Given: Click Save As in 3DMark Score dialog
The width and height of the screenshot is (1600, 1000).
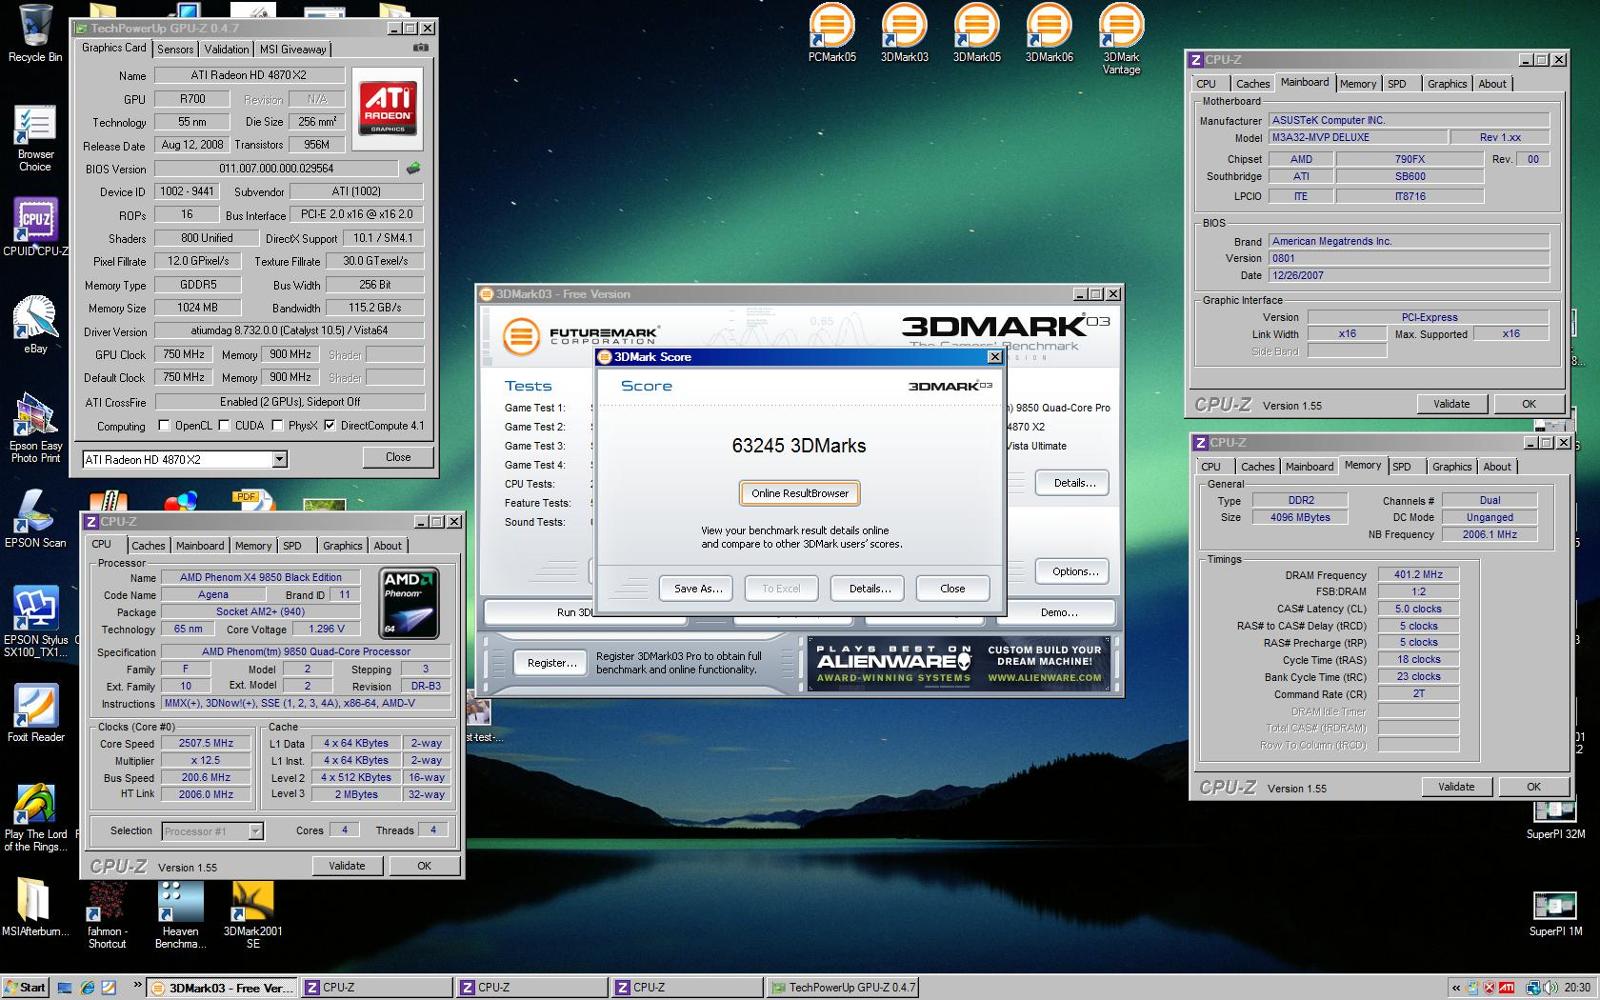Looking at the screenshot, I should click(697, 588).
